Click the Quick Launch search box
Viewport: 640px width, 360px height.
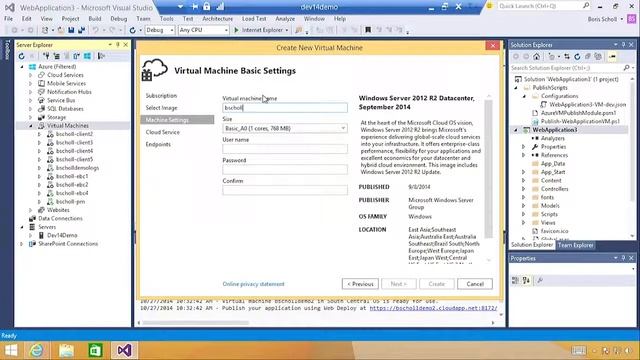coord(540,6)
